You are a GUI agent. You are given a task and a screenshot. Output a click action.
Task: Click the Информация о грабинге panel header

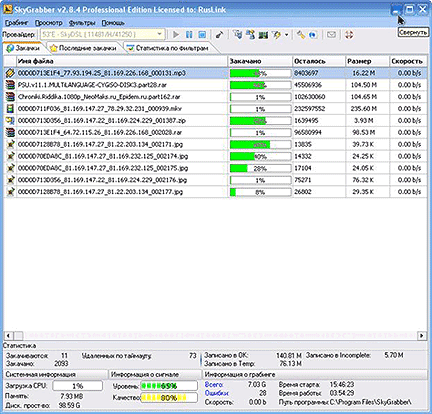point(315,374)
